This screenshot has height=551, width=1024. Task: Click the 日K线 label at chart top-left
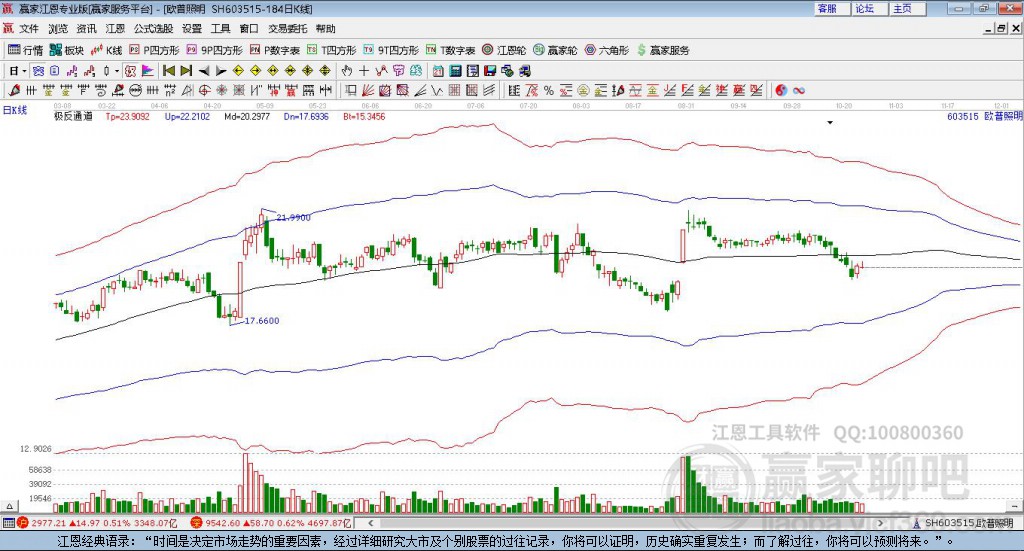coord(15,110)
